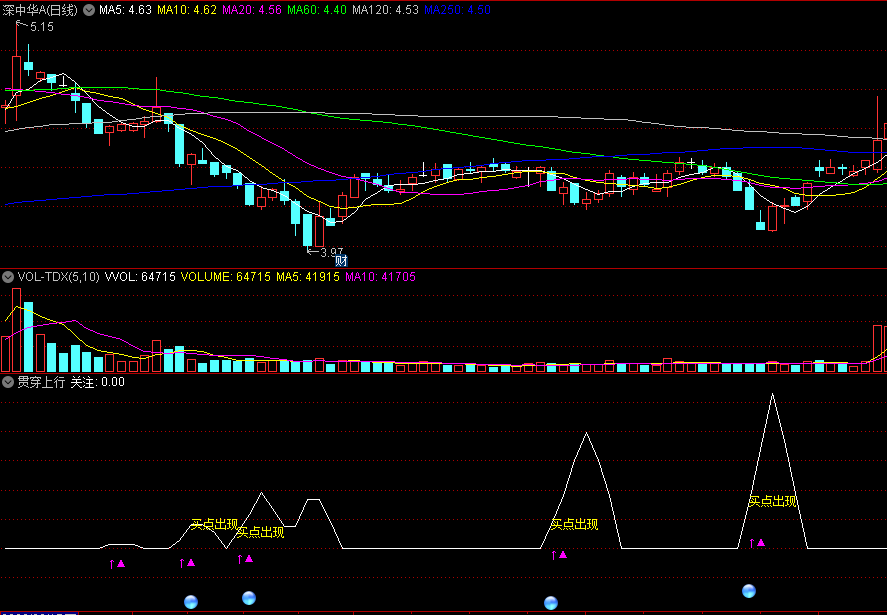Click the volume MA10: 41705 label
This screenshot has width=887, height=615.
[x=380, y=277]
